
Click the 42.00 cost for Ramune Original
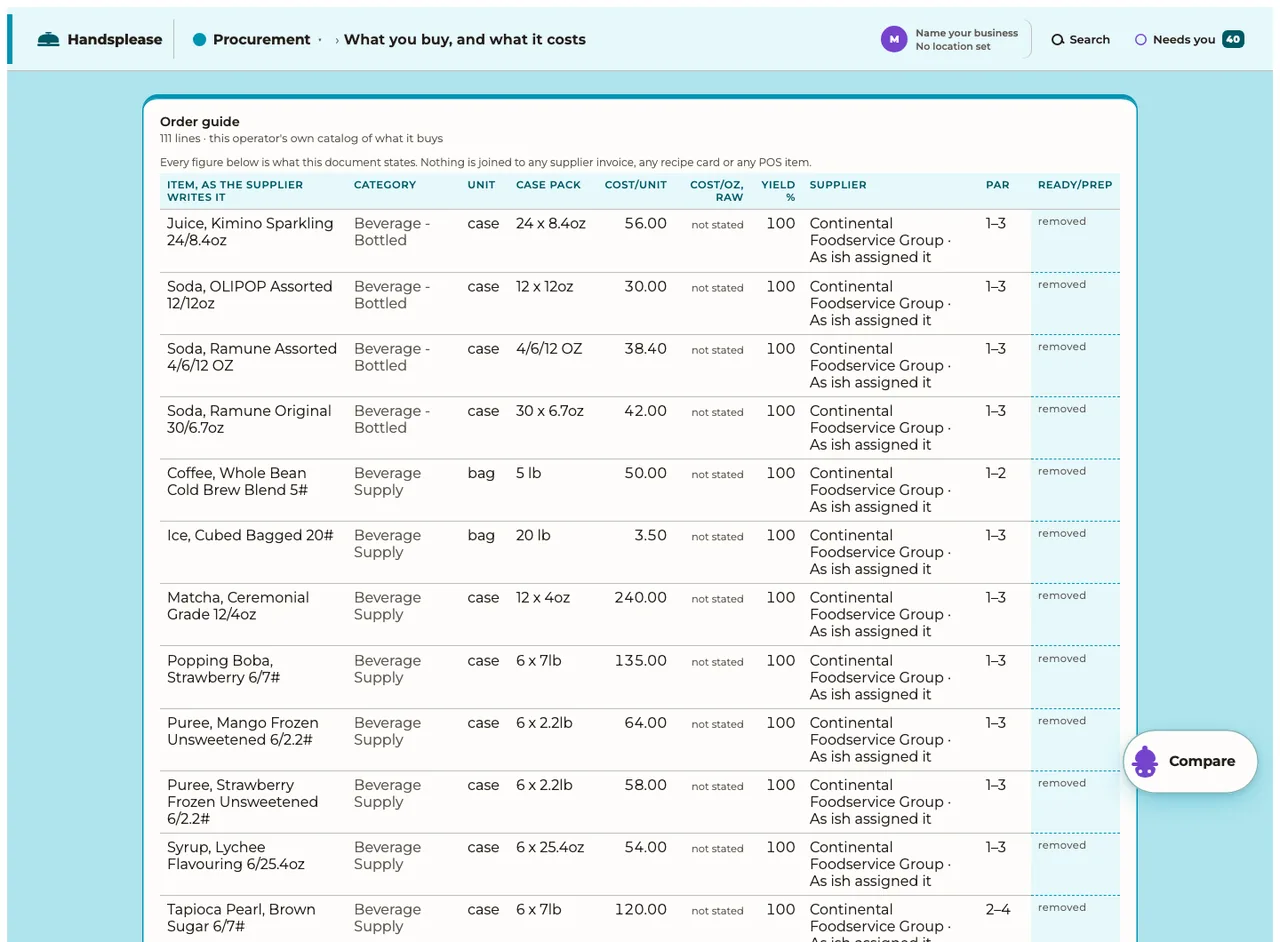tap(646, 411)
